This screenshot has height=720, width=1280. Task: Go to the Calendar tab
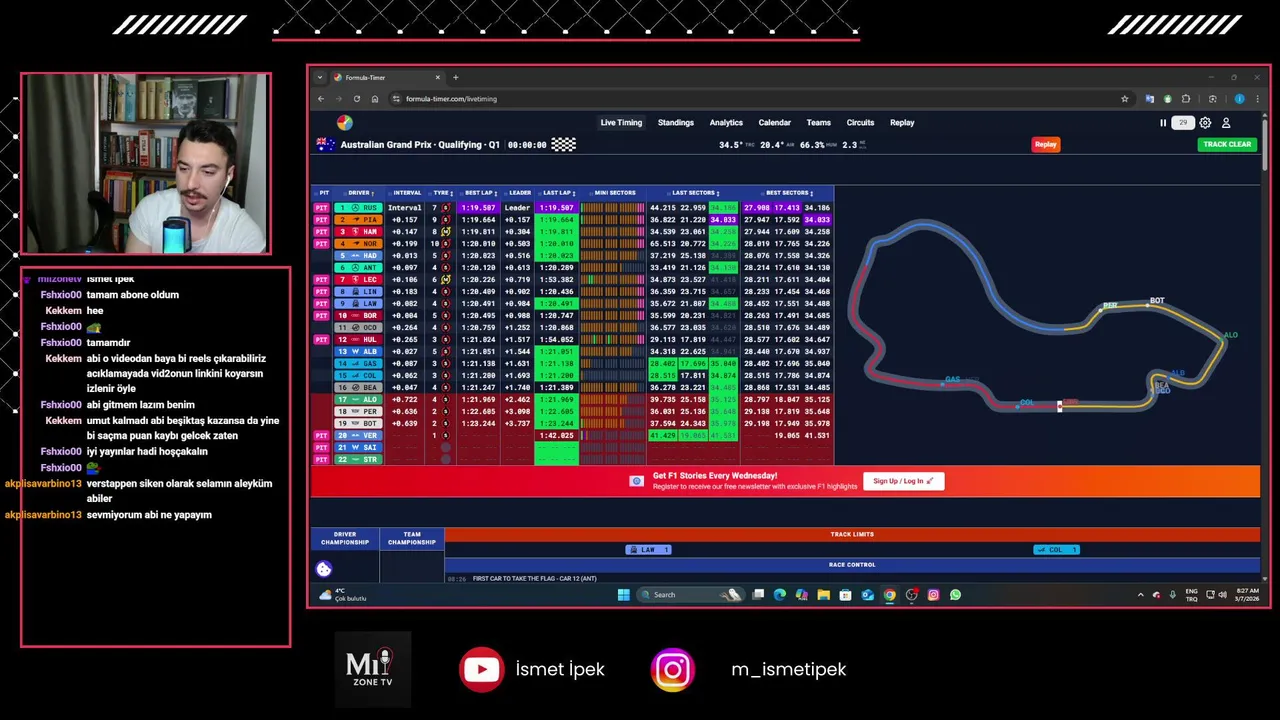point(775,123)
